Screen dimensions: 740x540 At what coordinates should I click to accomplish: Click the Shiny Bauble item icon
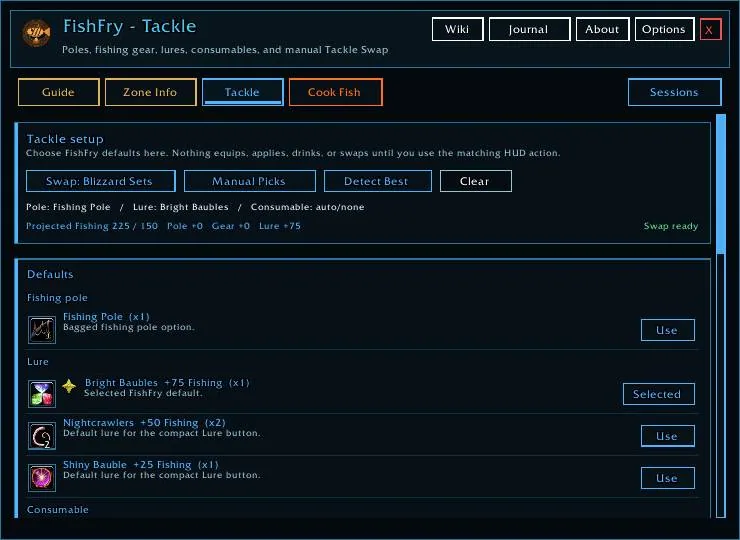point(42,478)
